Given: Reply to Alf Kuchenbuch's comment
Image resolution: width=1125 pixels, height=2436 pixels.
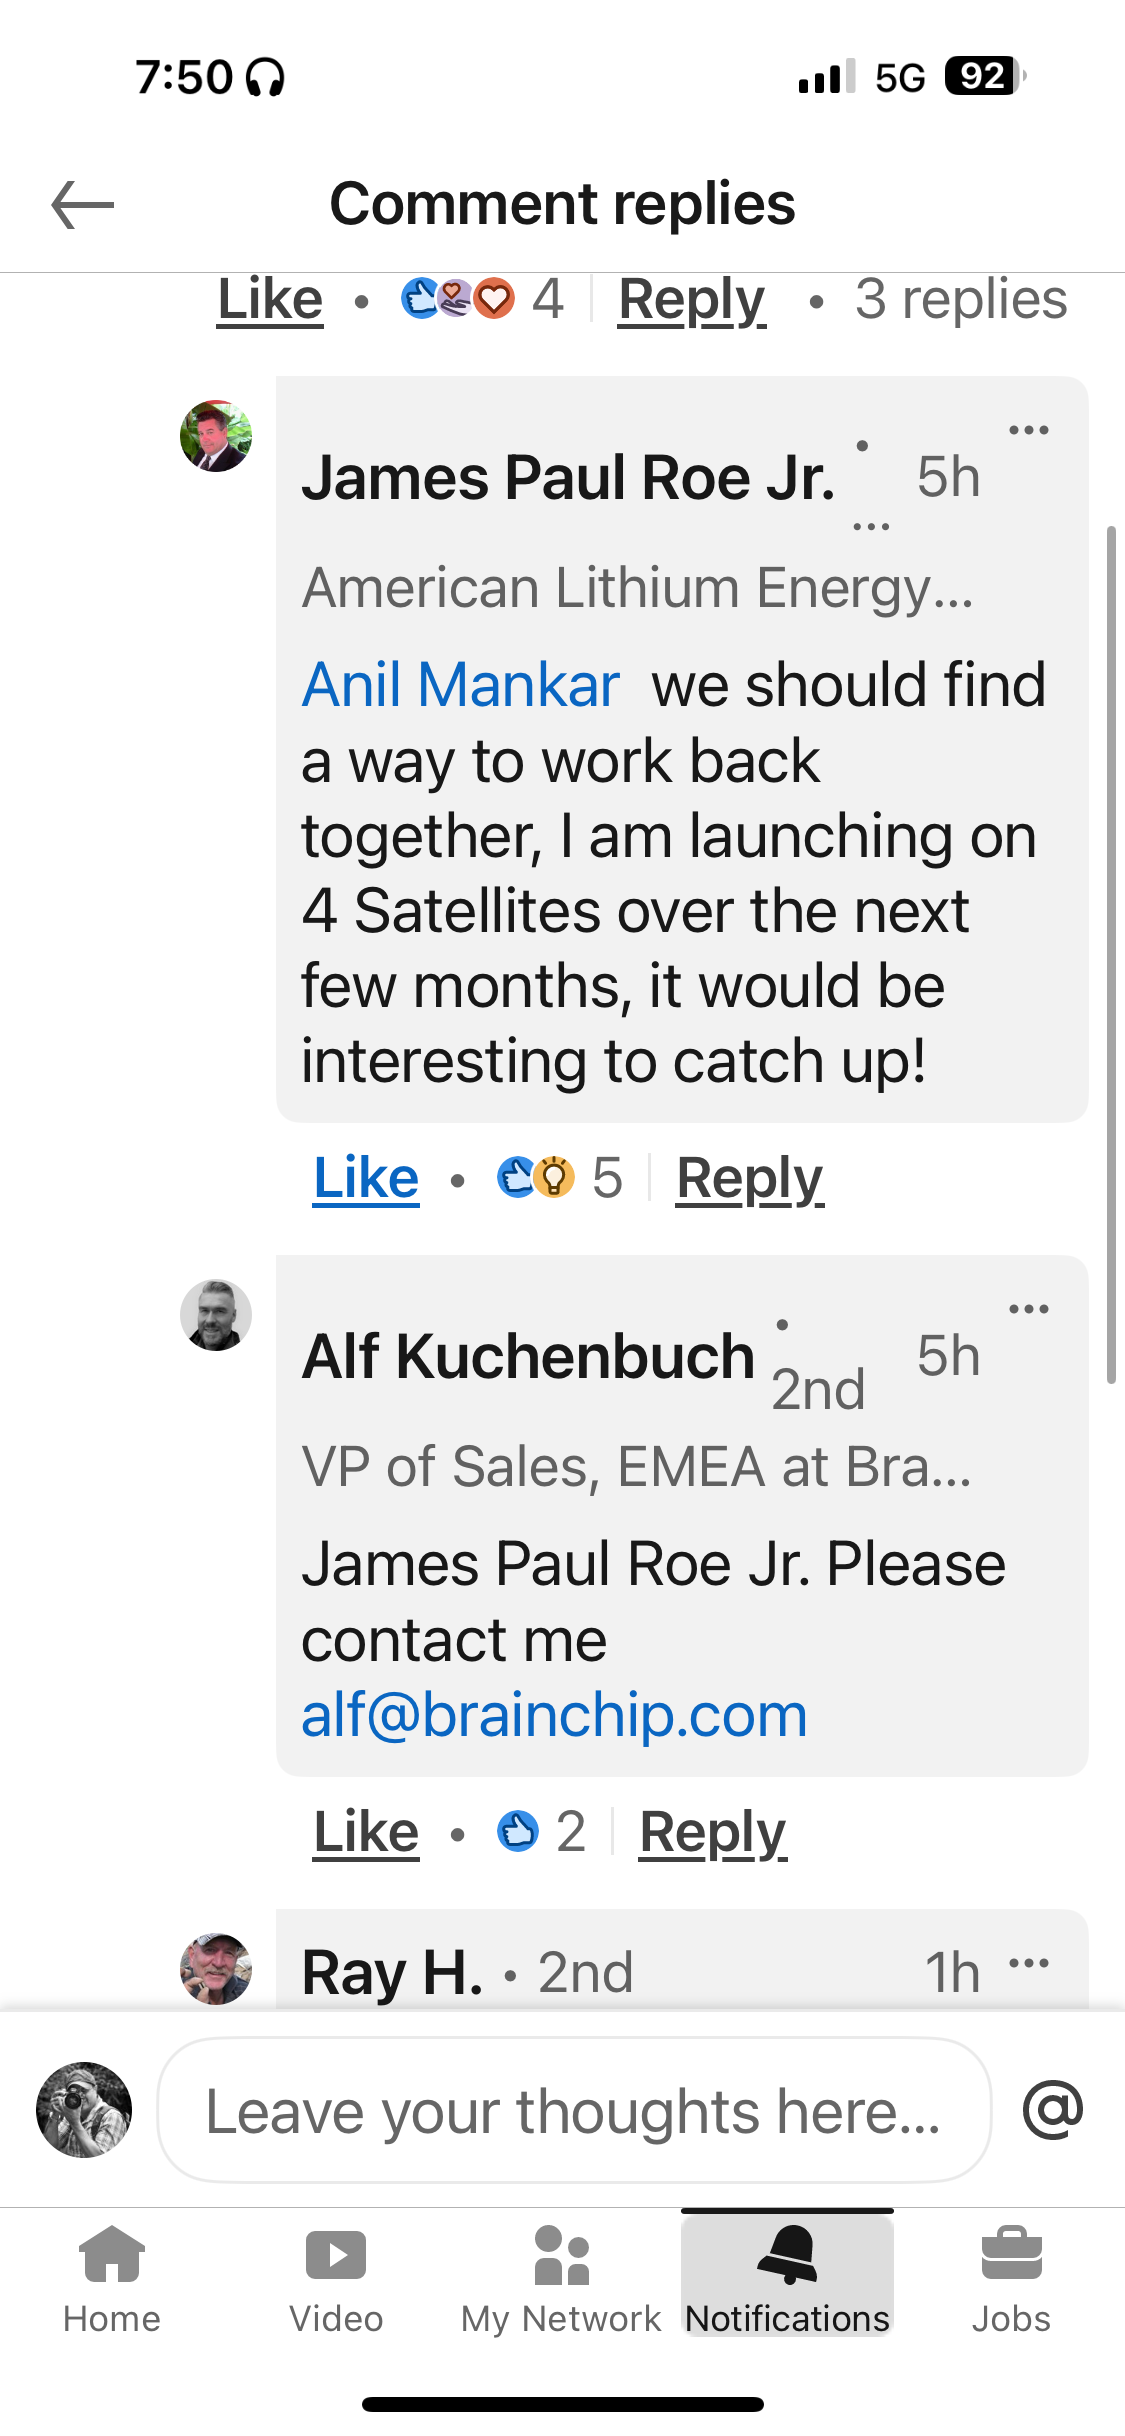Looking at the screenshot, I should pyautogui.click(x=713, y=1832).
